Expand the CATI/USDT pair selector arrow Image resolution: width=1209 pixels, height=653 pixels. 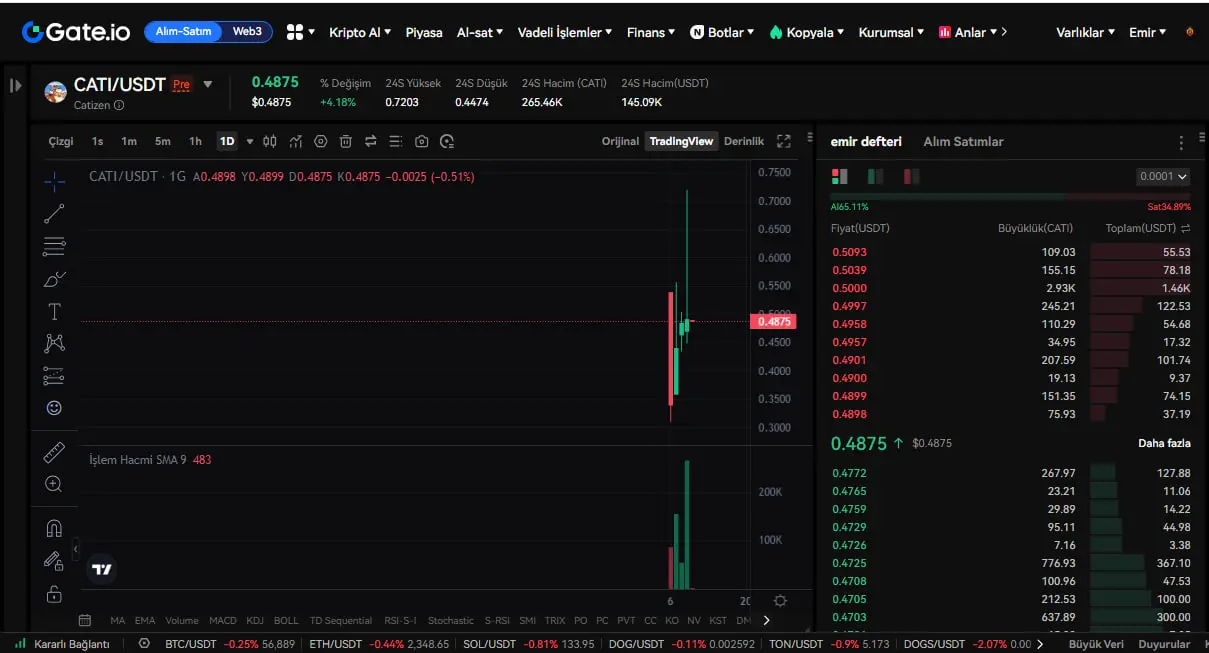click(208, 84)
